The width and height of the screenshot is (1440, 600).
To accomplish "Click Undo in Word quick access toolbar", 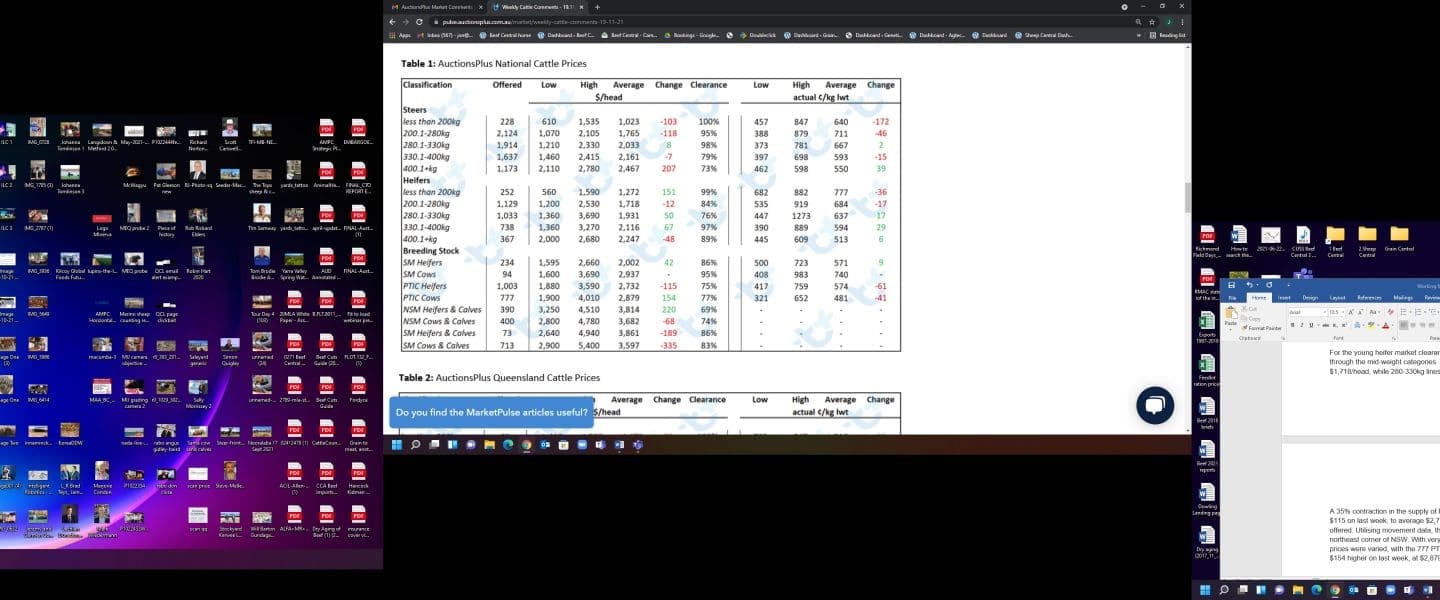I will tap(1249, 285).
